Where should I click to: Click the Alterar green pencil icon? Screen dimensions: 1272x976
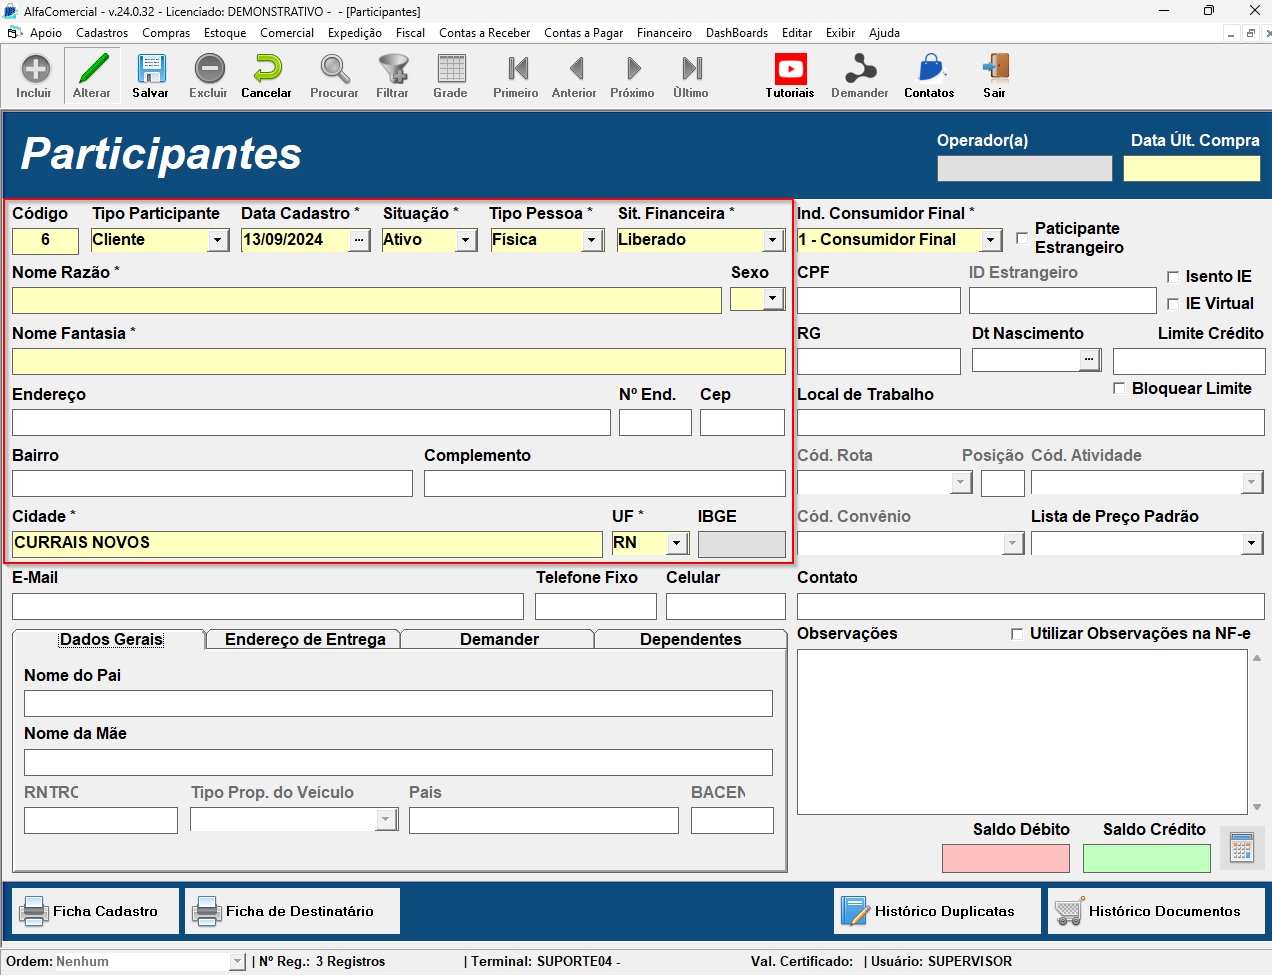coord(92,70)
